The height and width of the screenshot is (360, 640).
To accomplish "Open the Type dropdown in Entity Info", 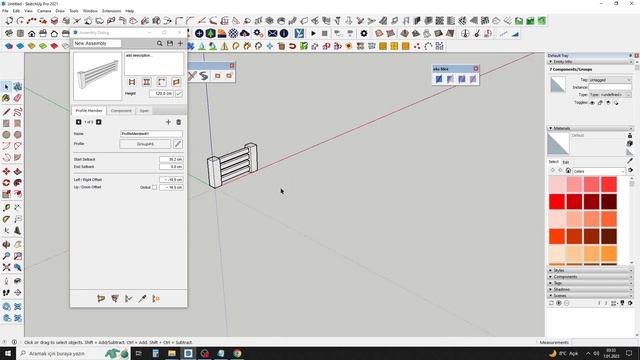I will coord(610,95).
